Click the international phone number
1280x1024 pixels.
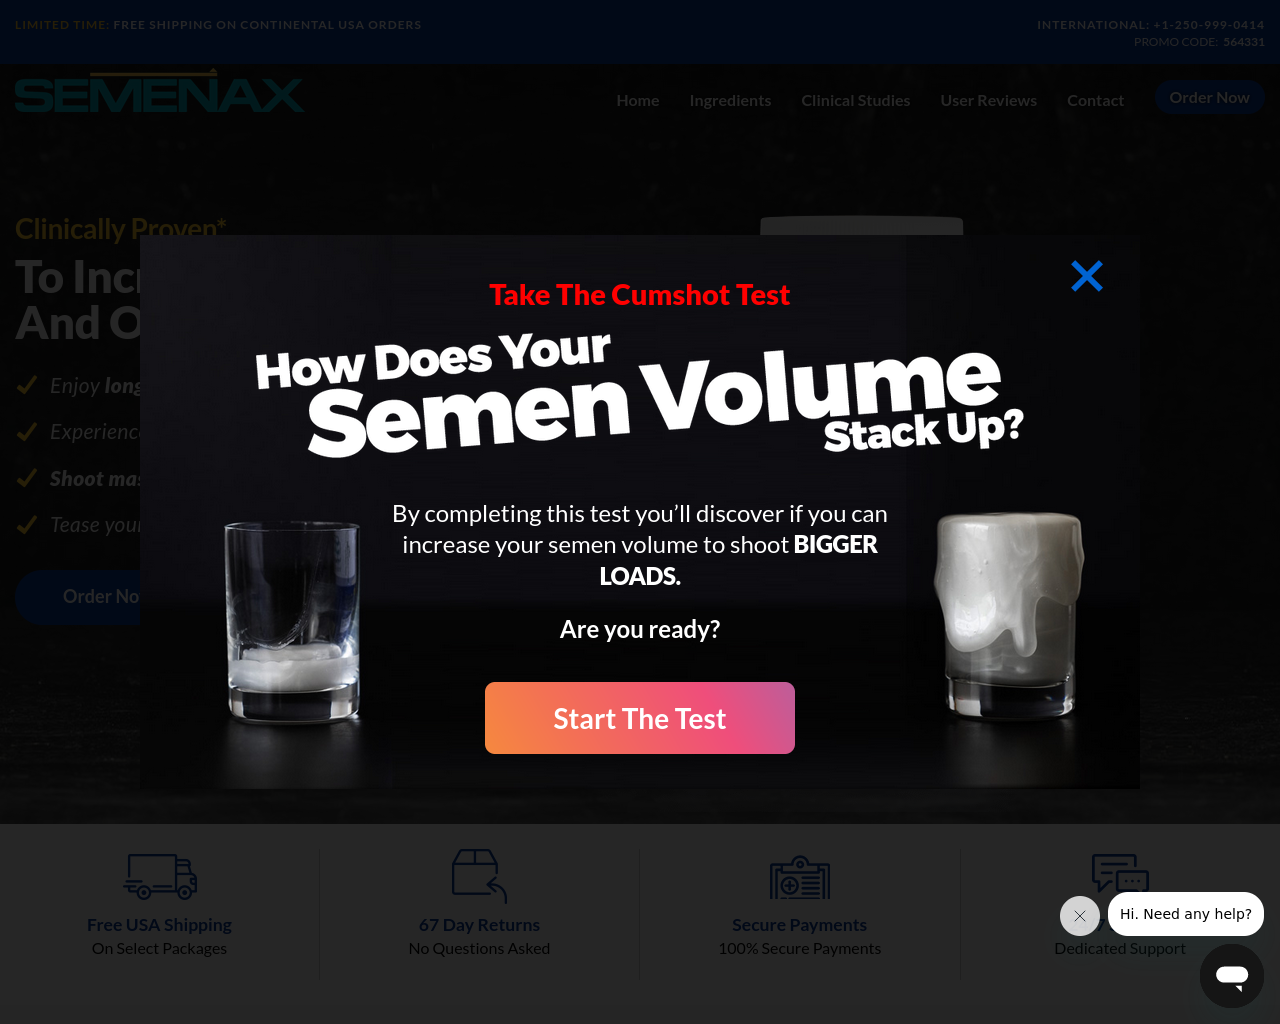1209,25
